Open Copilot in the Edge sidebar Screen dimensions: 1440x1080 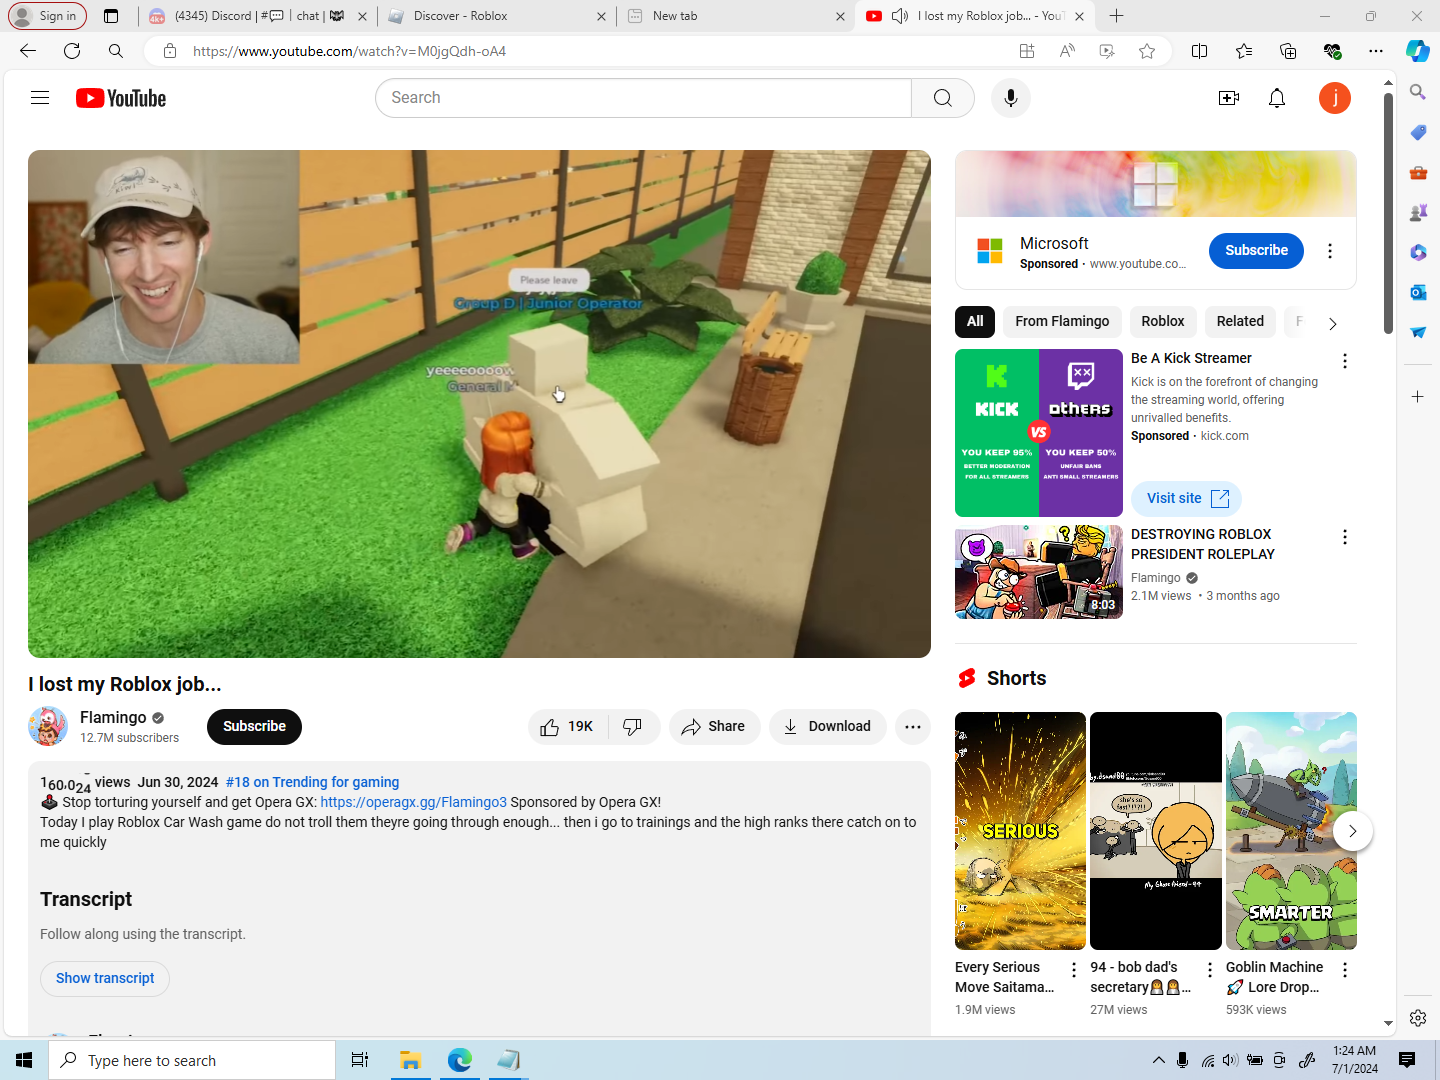pos(1418,51)
